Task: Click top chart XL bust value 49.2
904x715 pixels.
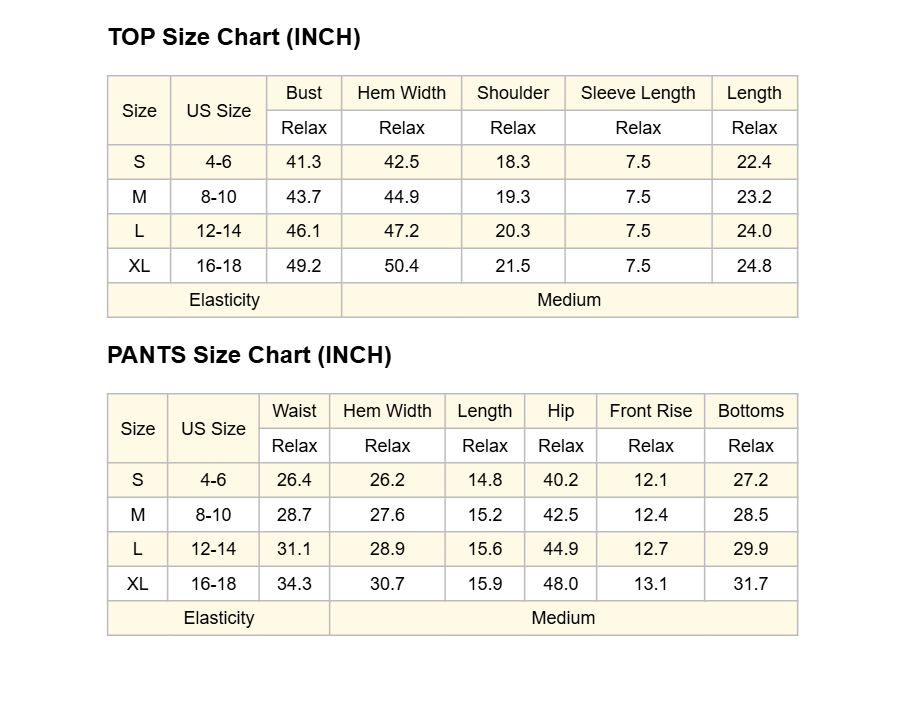Action: pyautogui.click(x=304, y=266)
